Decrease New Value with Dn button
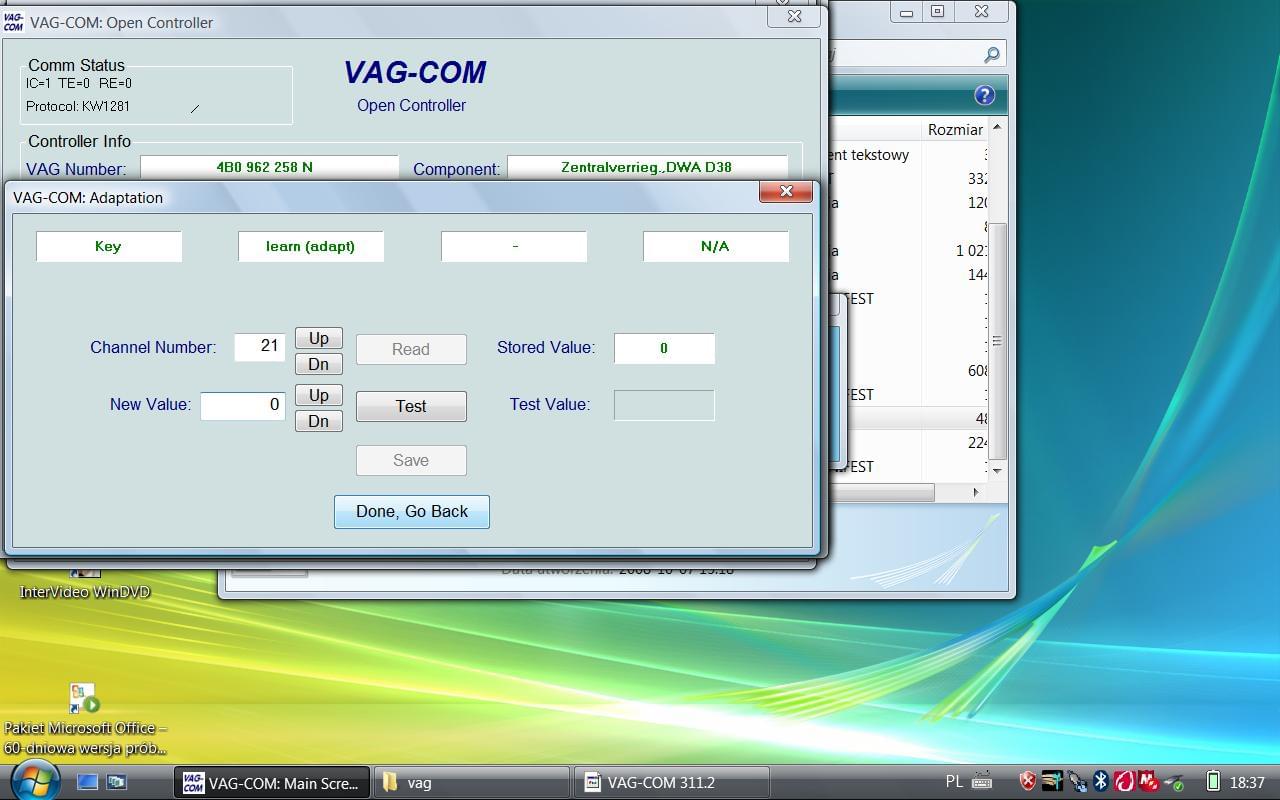Viewport: 1280px width, 800px height. pos(319,421)
